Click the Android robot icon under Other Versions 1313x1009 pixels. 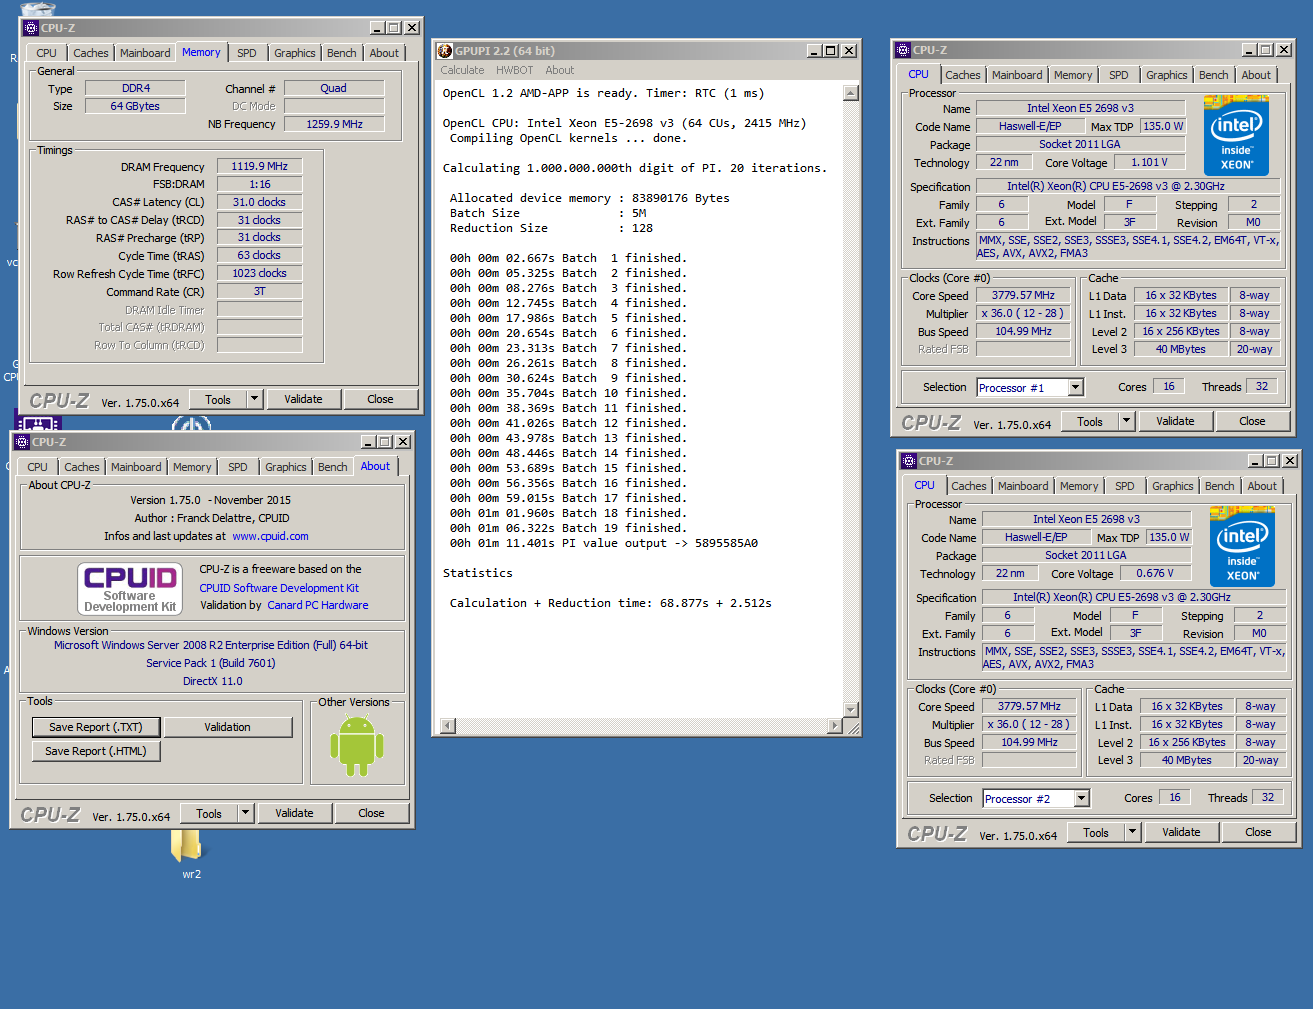pos(357,746)
